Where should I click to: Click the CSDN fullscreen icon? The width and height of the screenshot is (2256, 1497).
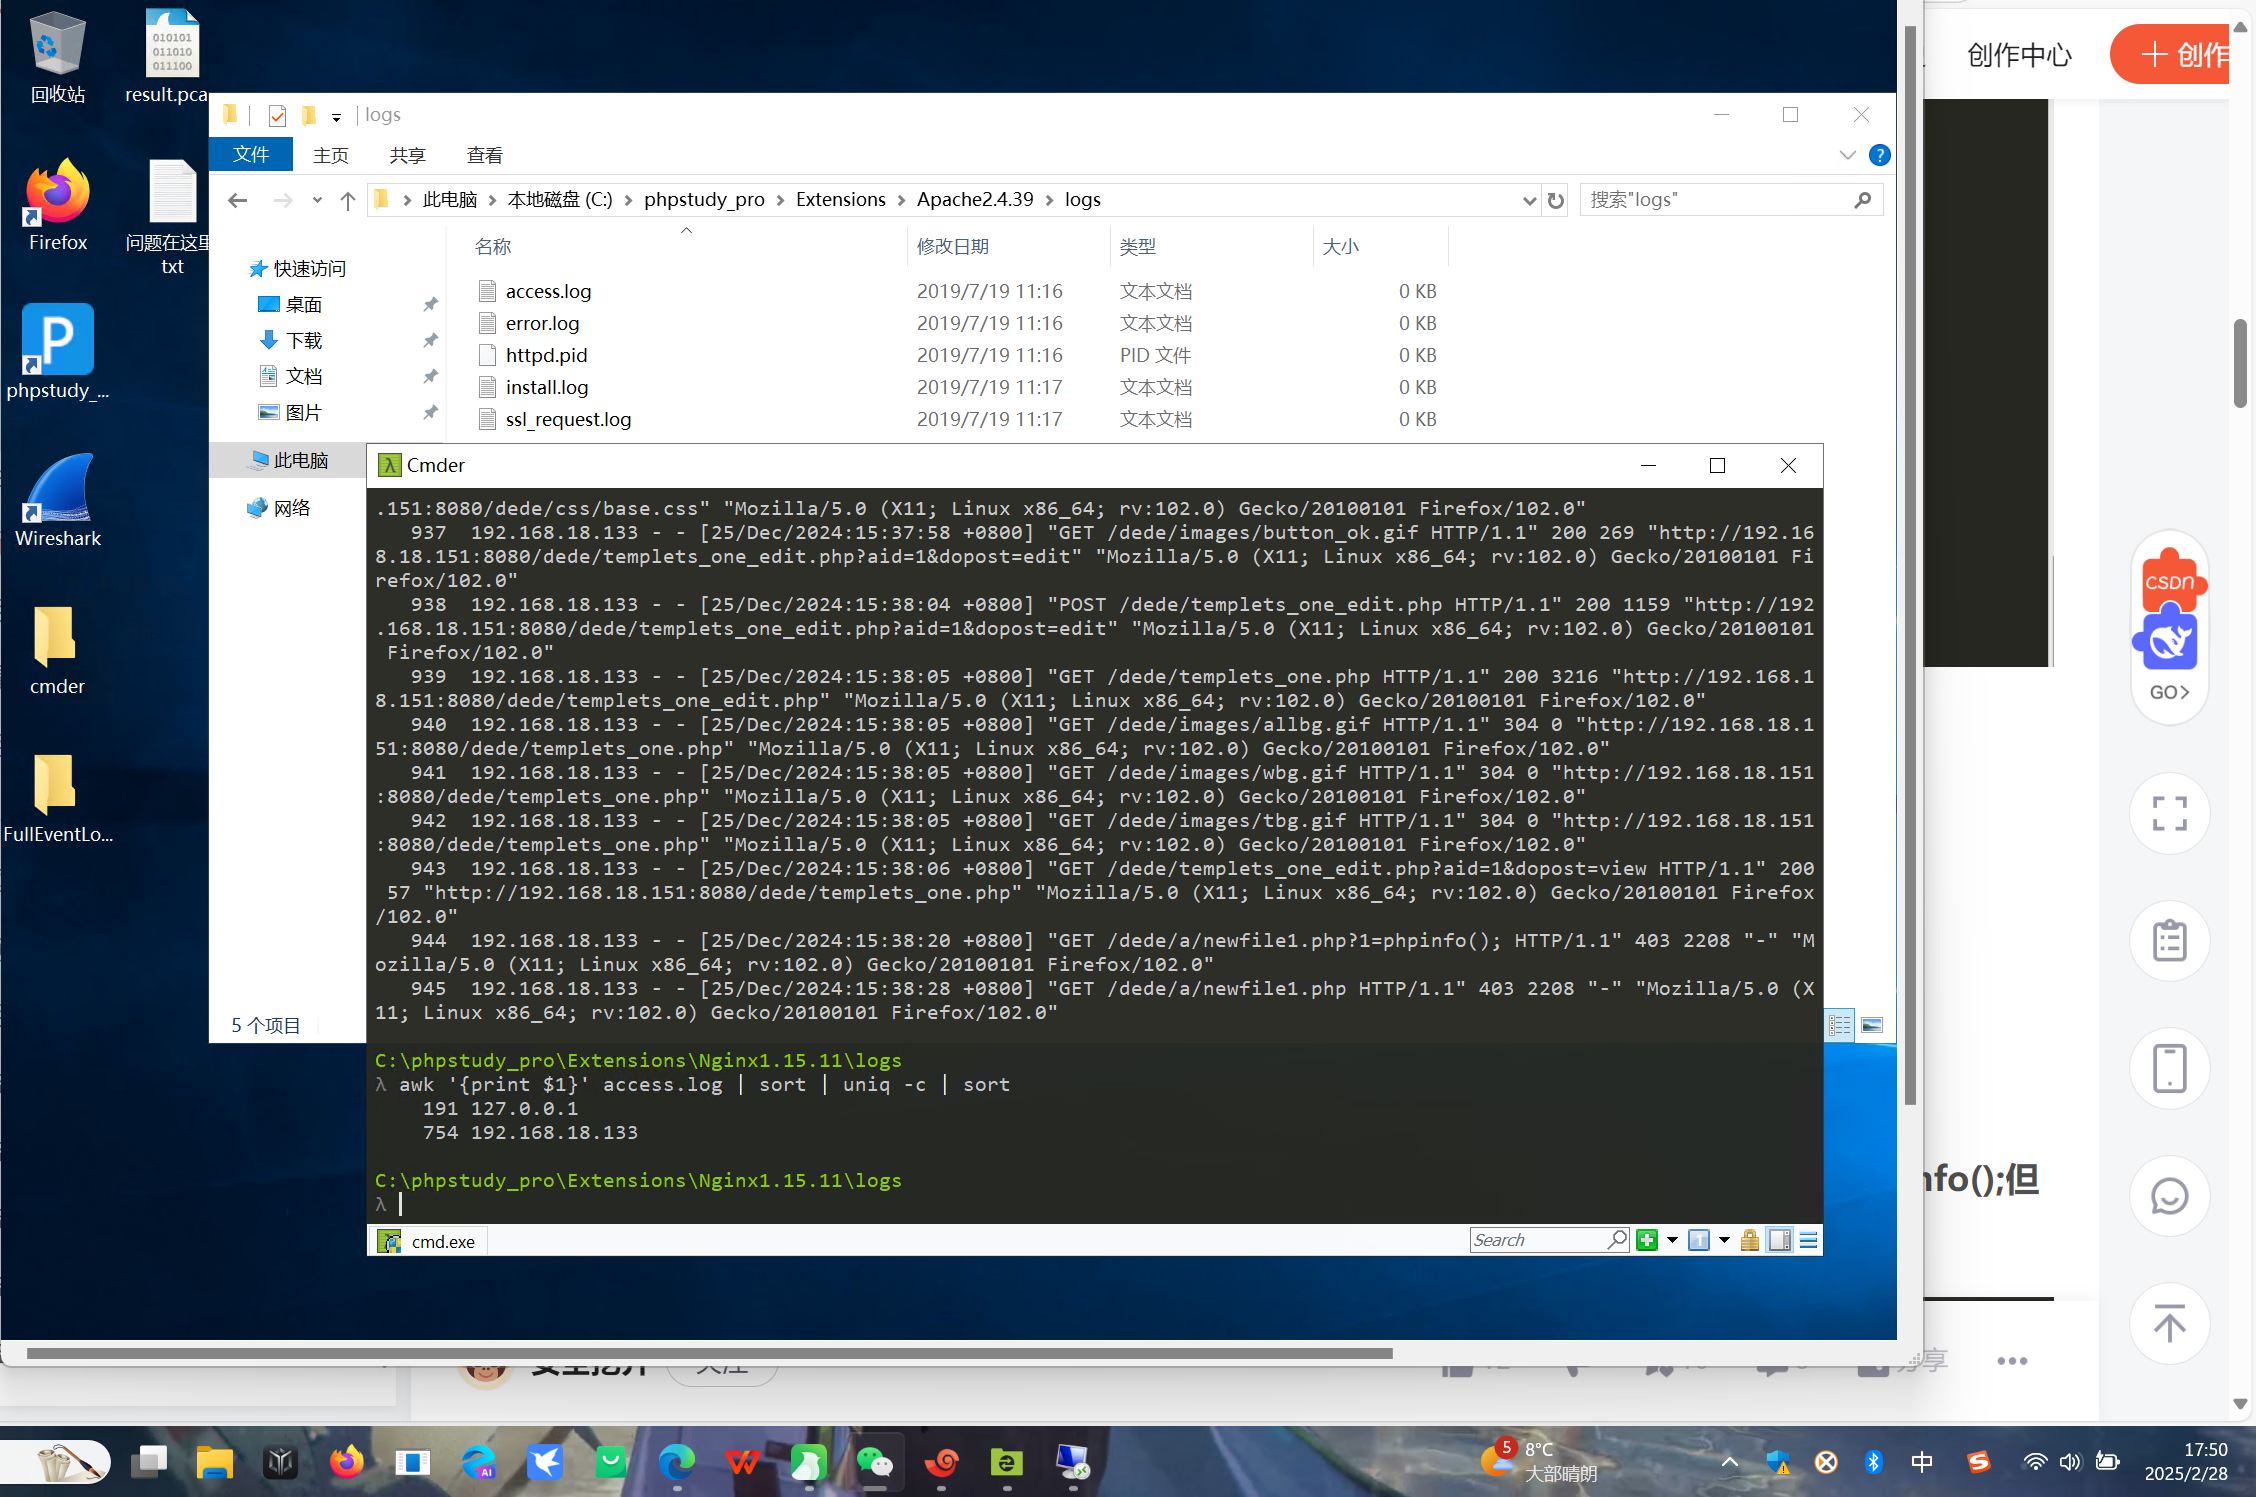[2169, 813]
